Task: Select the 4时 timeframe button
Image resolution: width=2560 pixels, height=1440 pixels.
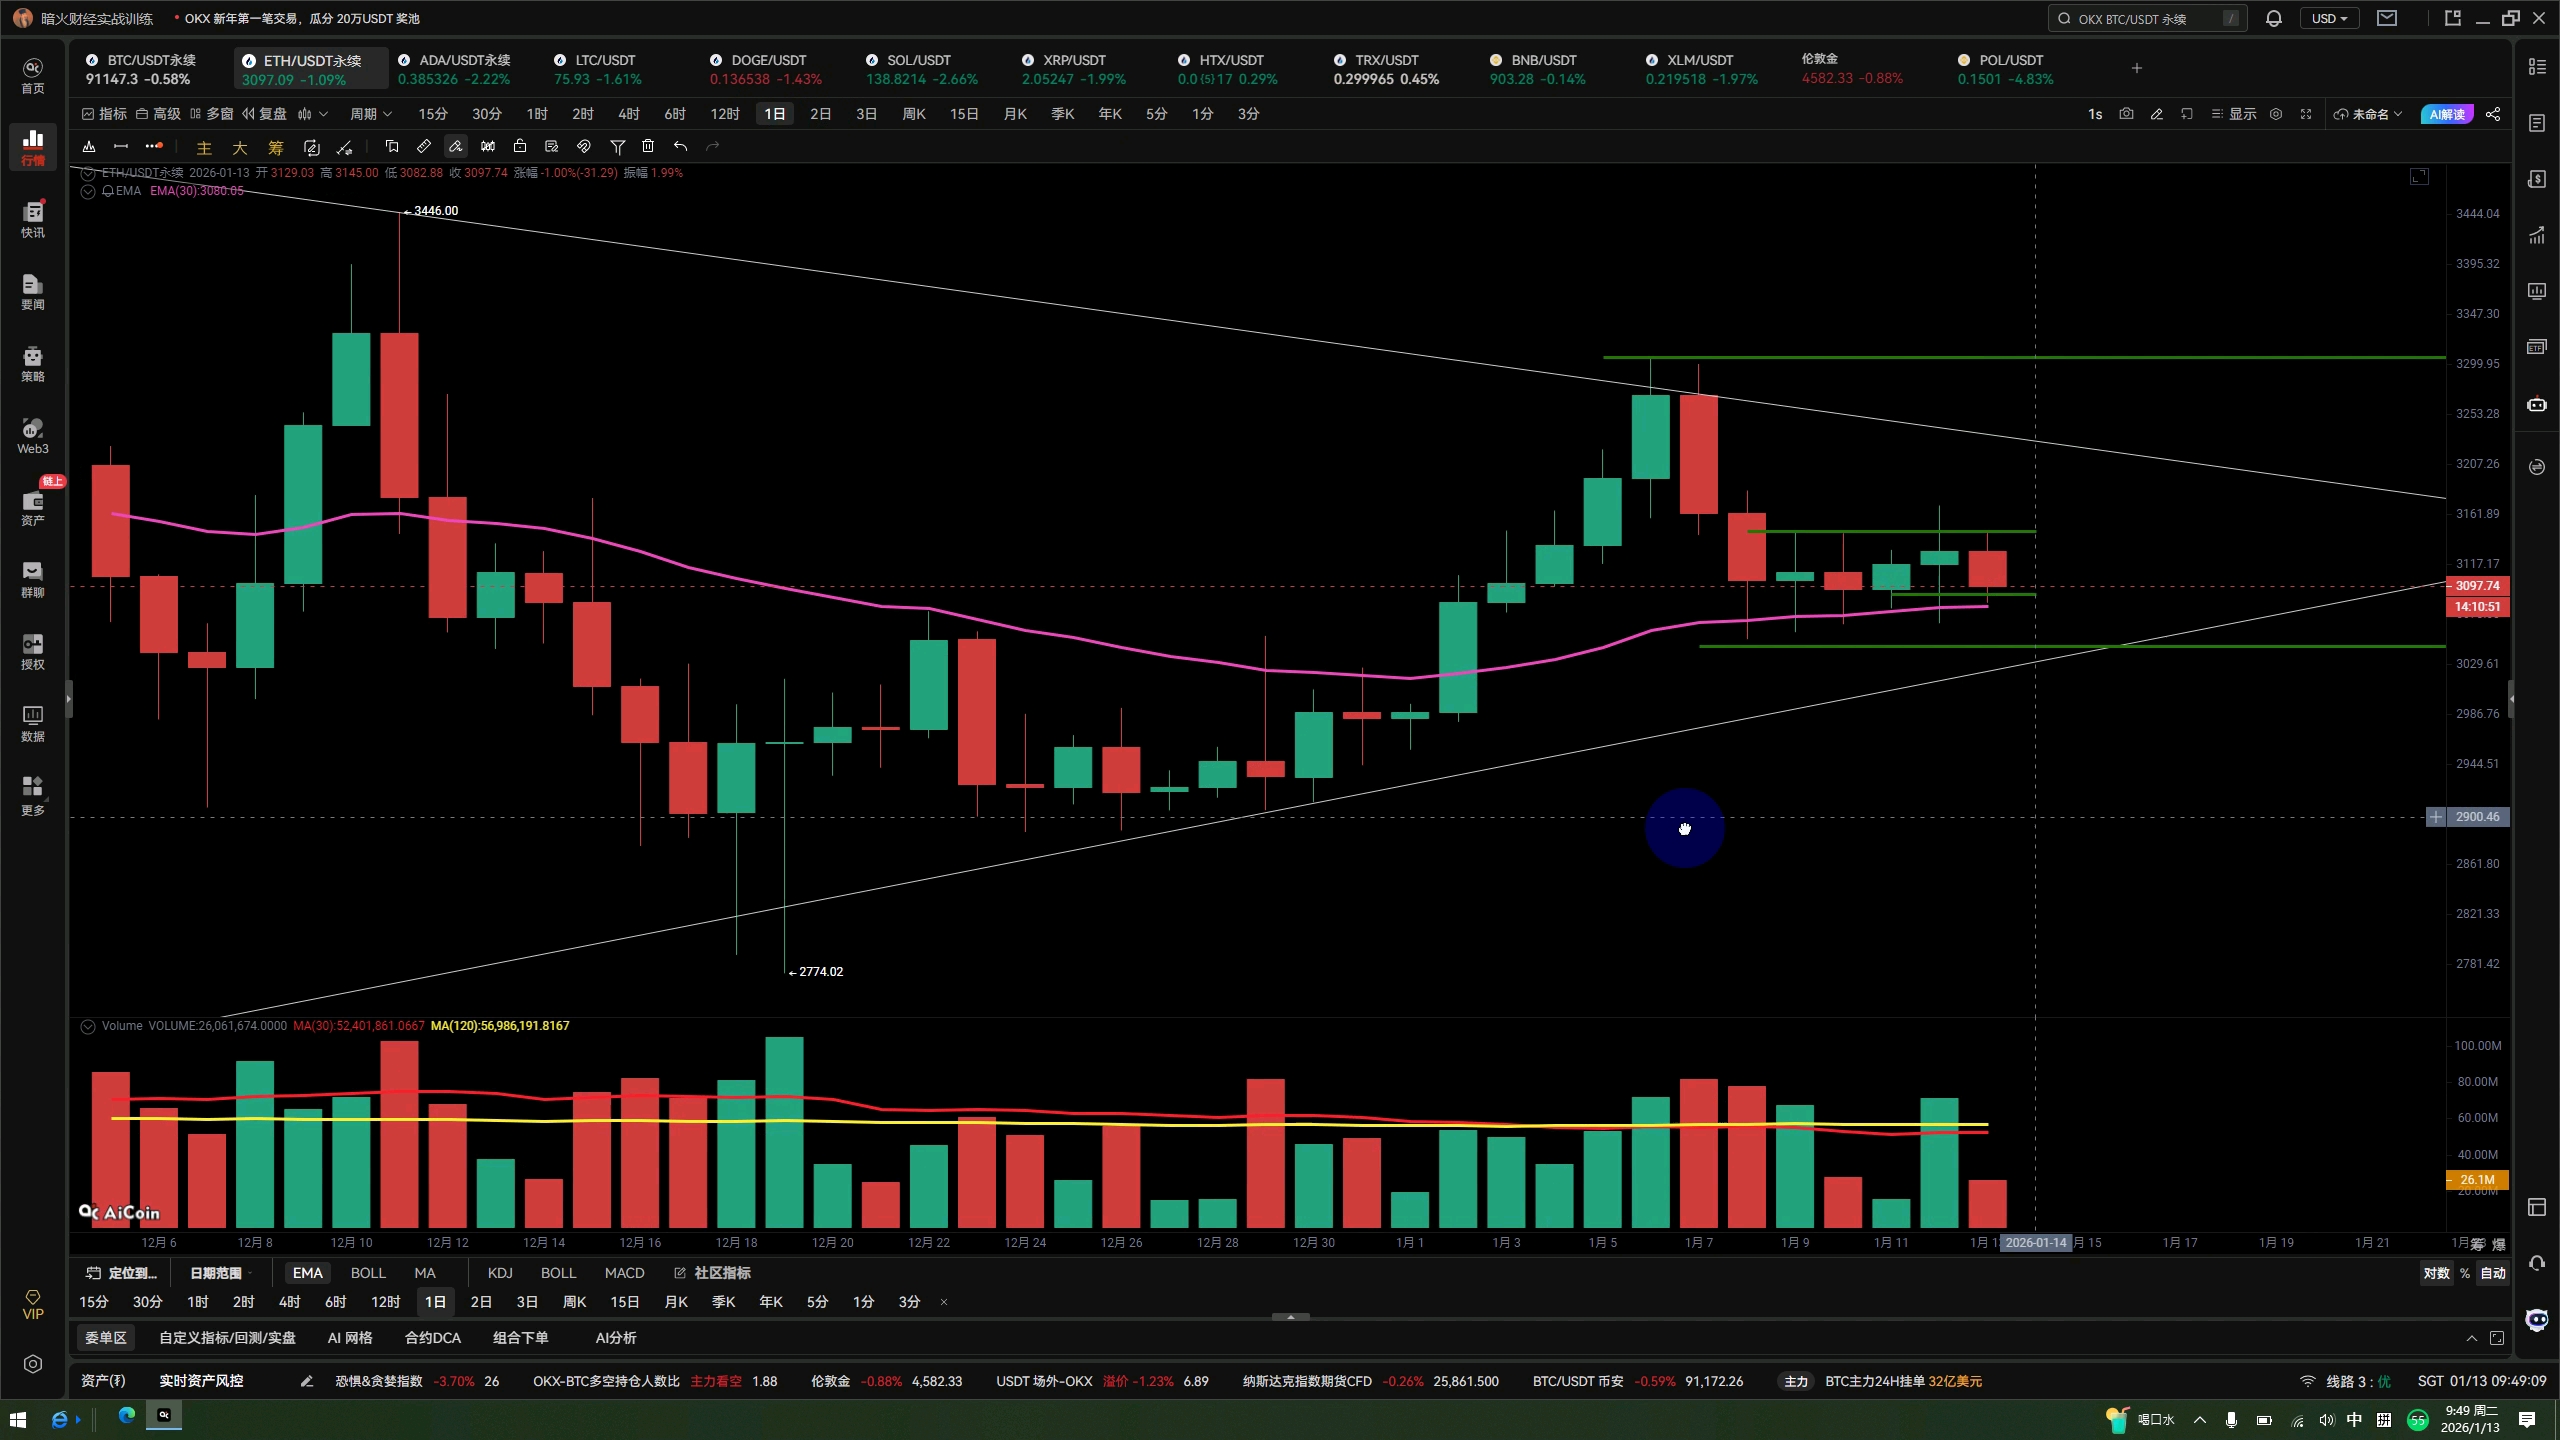Action: pos(628,114)
